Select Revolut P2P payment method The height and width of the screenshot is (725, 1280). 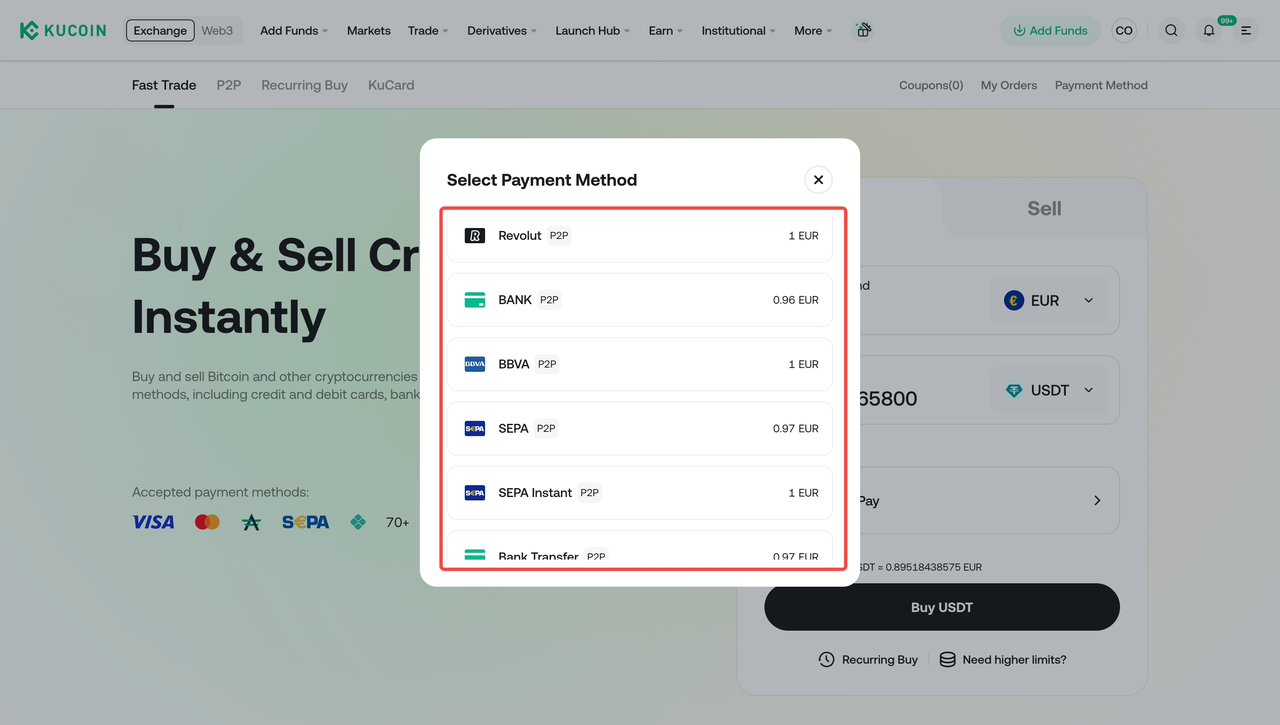pos(640,236)
